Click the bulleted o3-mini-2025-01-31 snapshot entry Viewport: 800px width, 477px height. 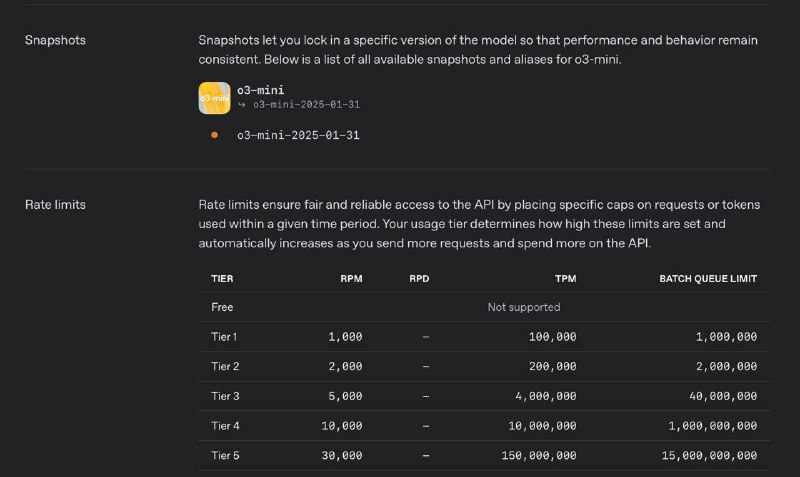[298, 135]
